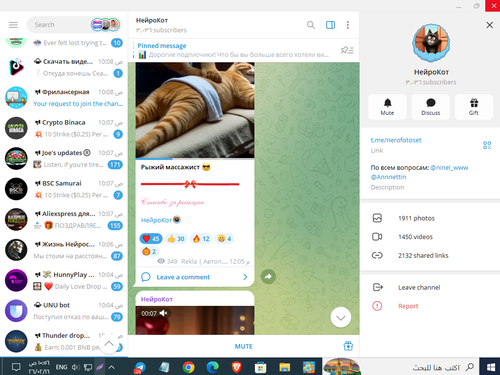
Task: Open Microsoft Store from taskbar
Action: click(x=260, y=368)
